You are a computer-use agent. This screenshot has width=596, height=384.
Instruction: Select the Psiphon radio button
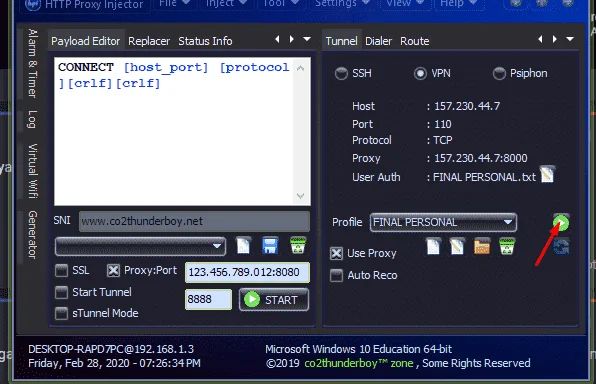499,73
